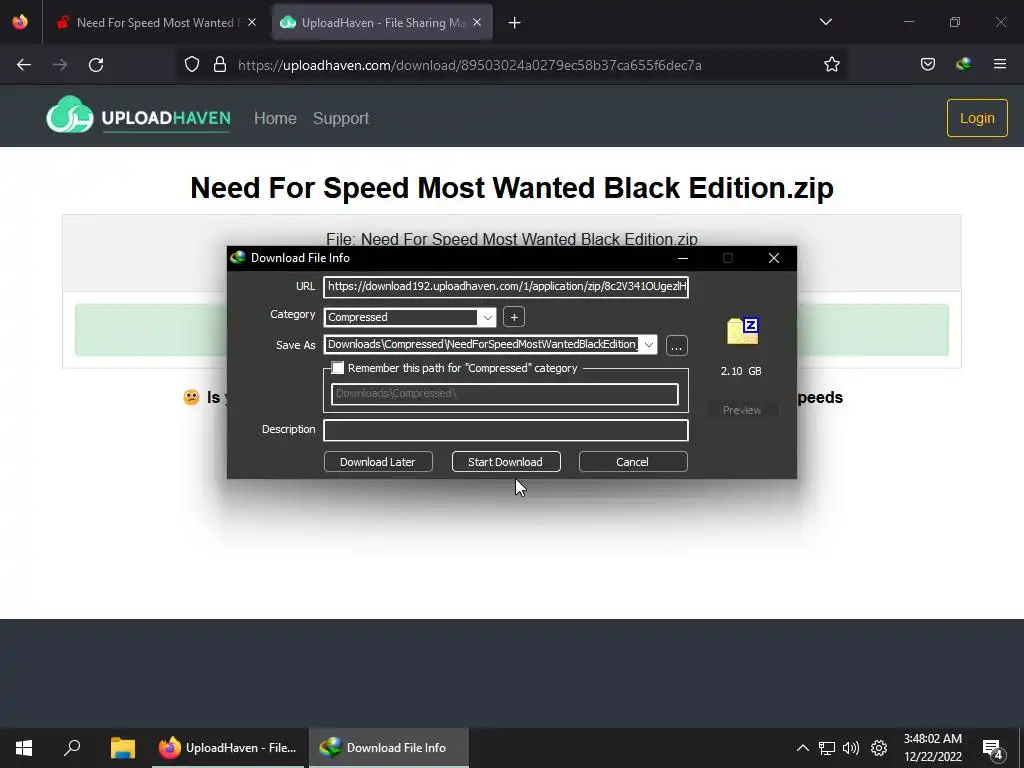Close the Need For Speed tab
Viewport: 1024px width, 768px height.
click(x=252, y=22)
